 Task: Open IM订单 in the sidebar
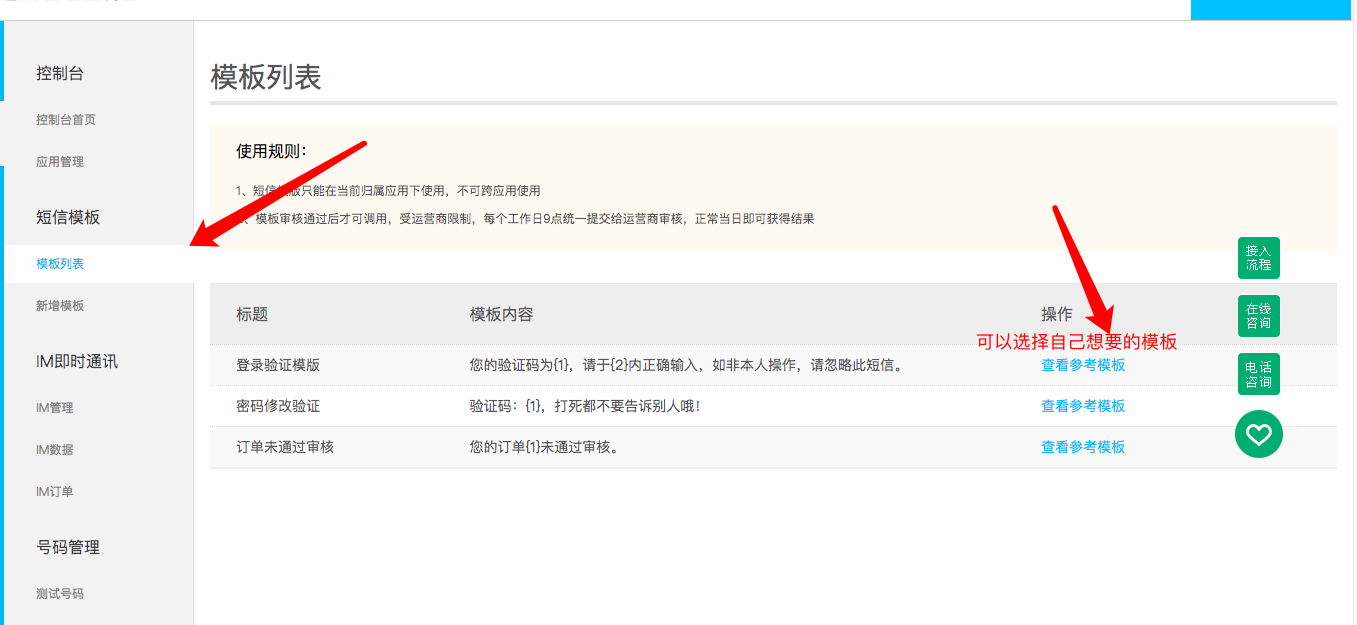55,492
